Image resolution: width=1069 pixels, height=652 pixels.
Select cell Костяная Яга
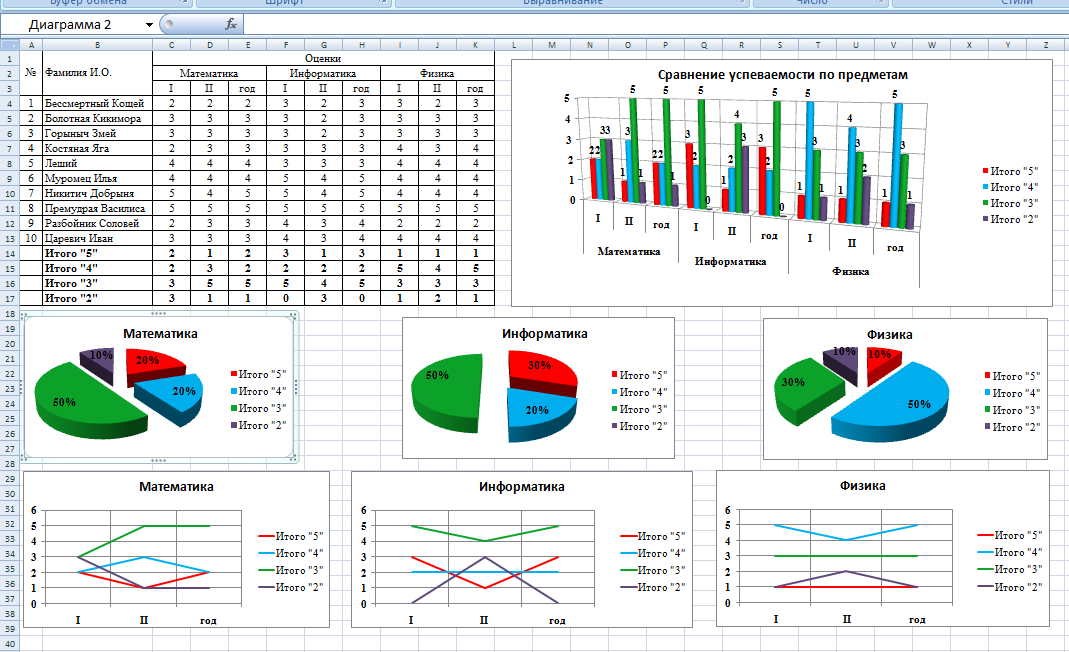coord(97,149)
